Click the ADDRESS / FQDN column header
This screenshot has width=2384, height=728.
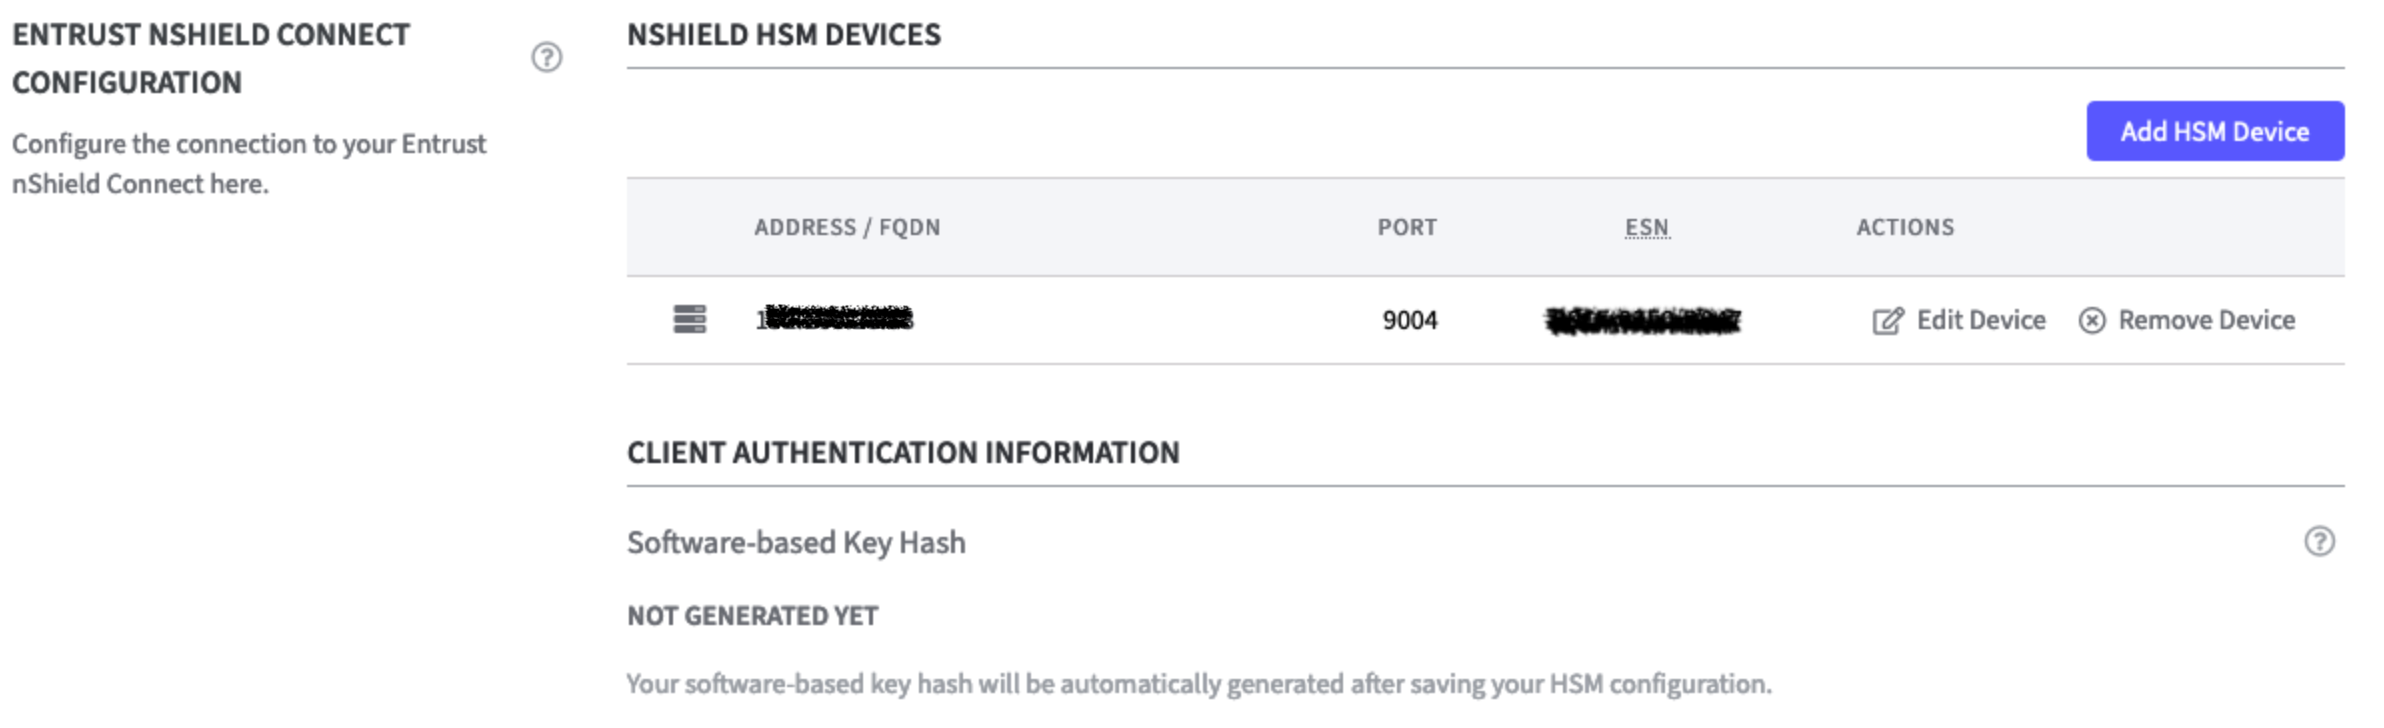coord(847,227)
